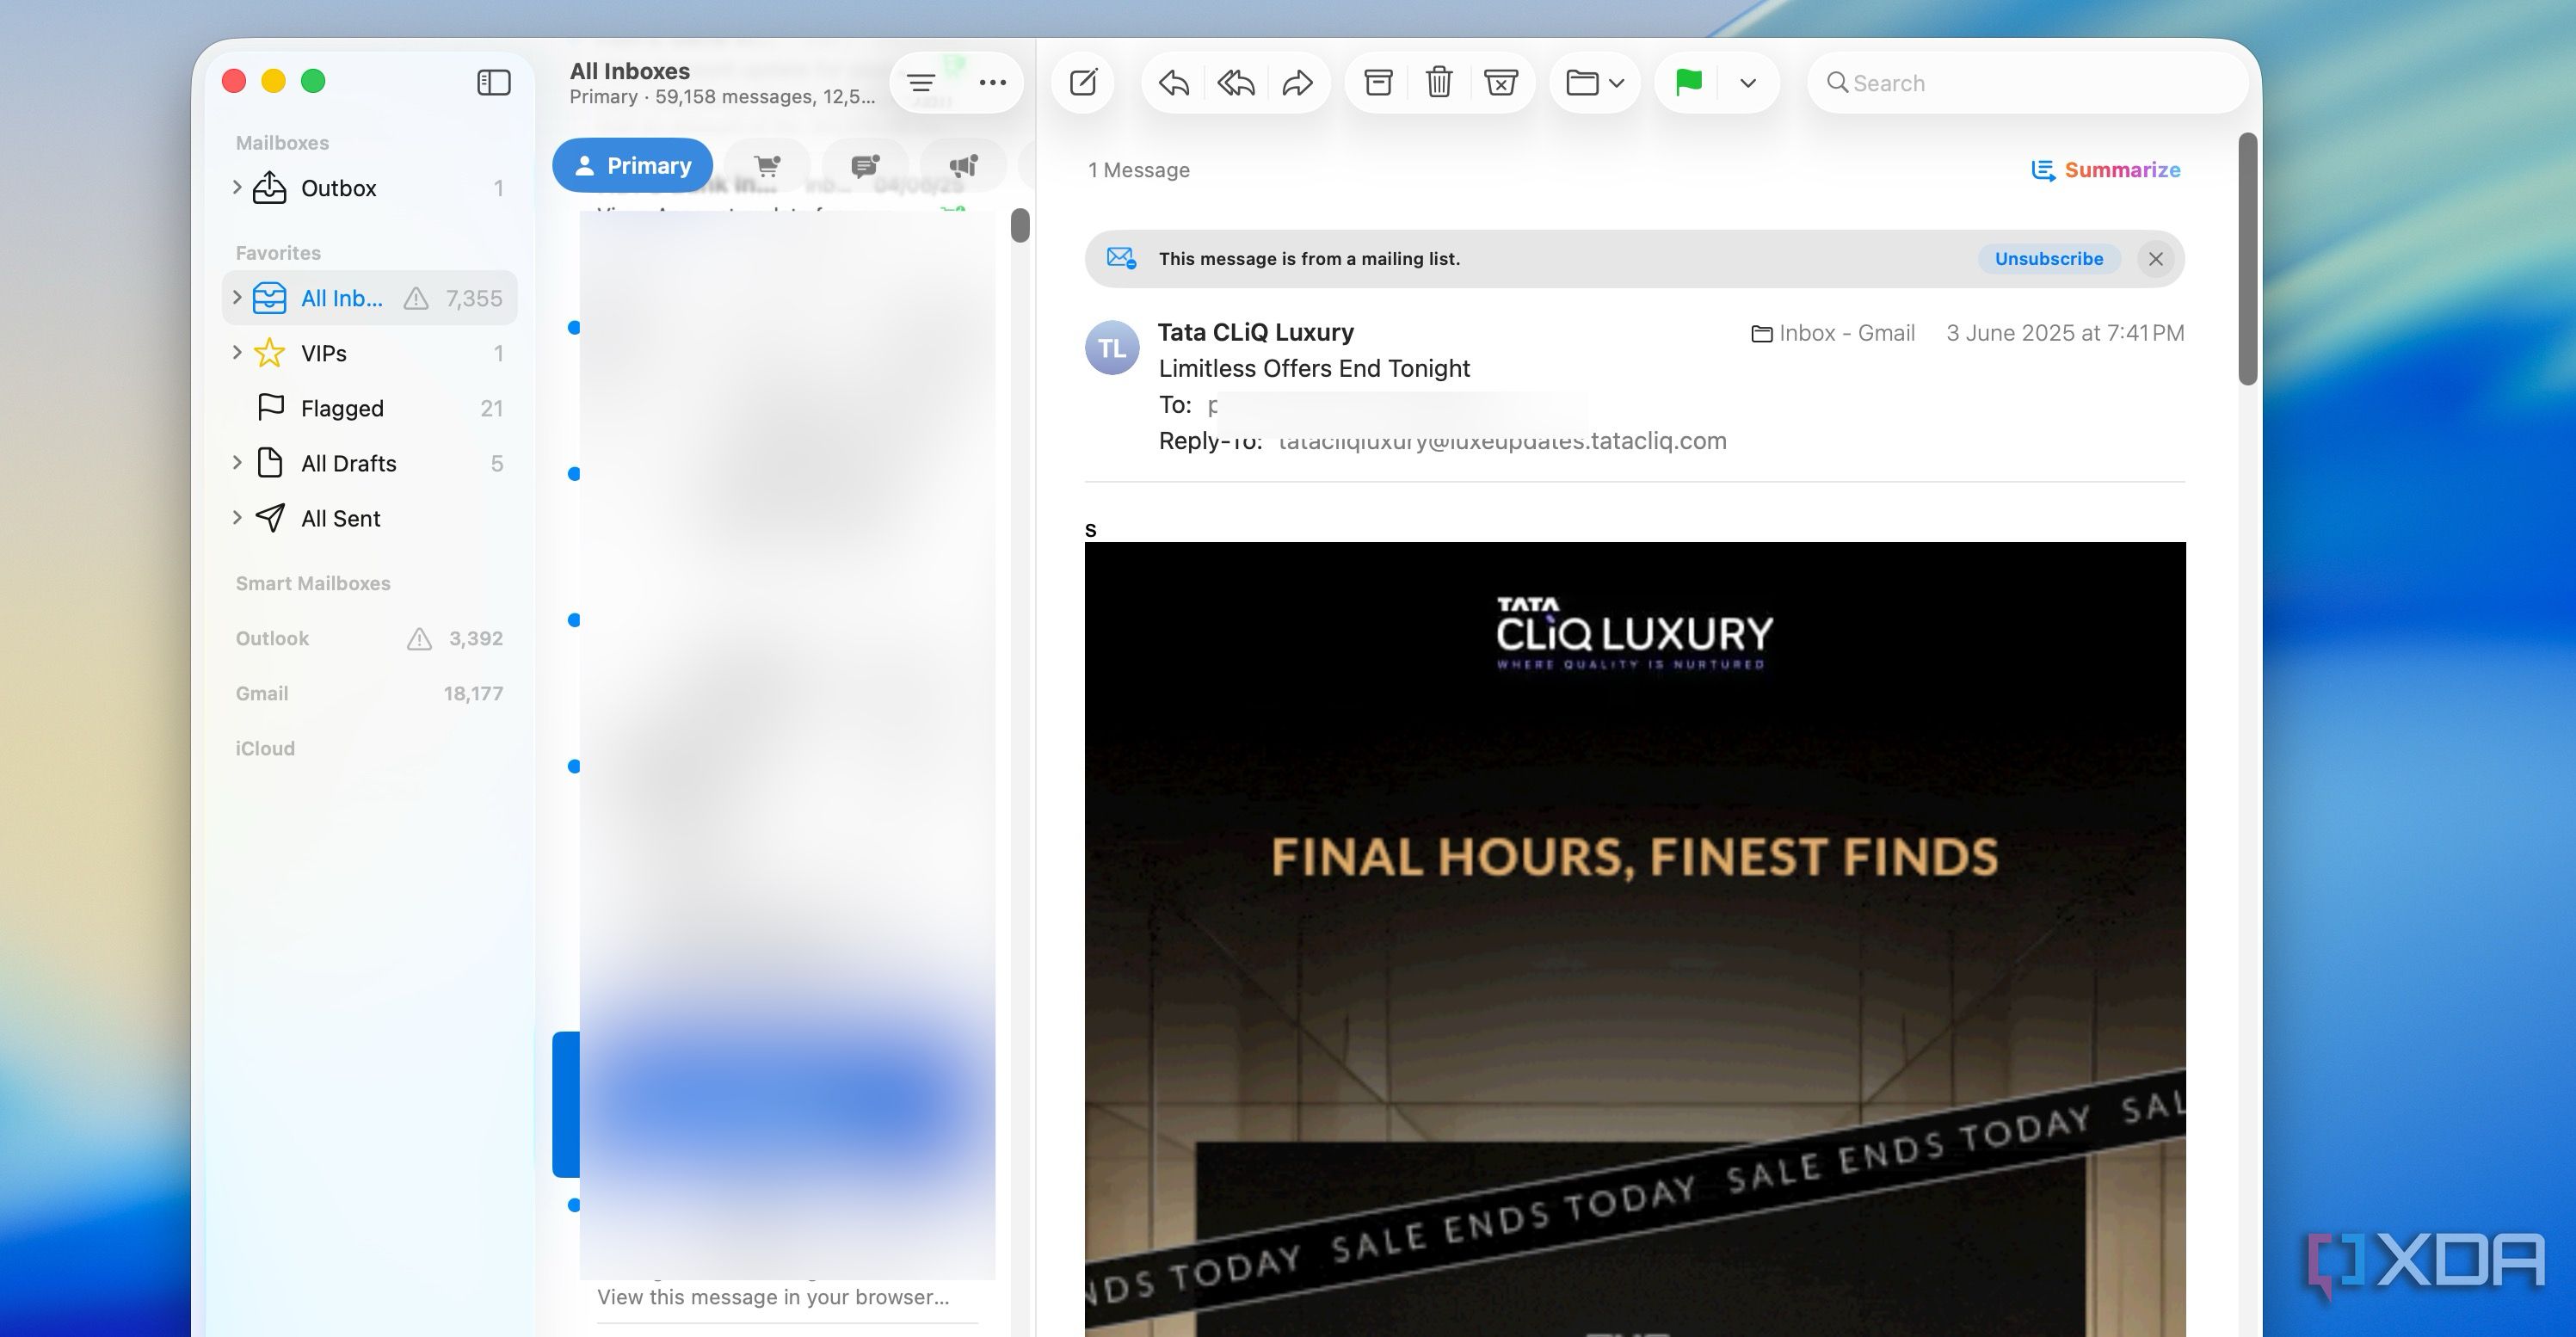Delete message with the trash icon
The image size is (2576, 1337).
tap(1439, 82)
